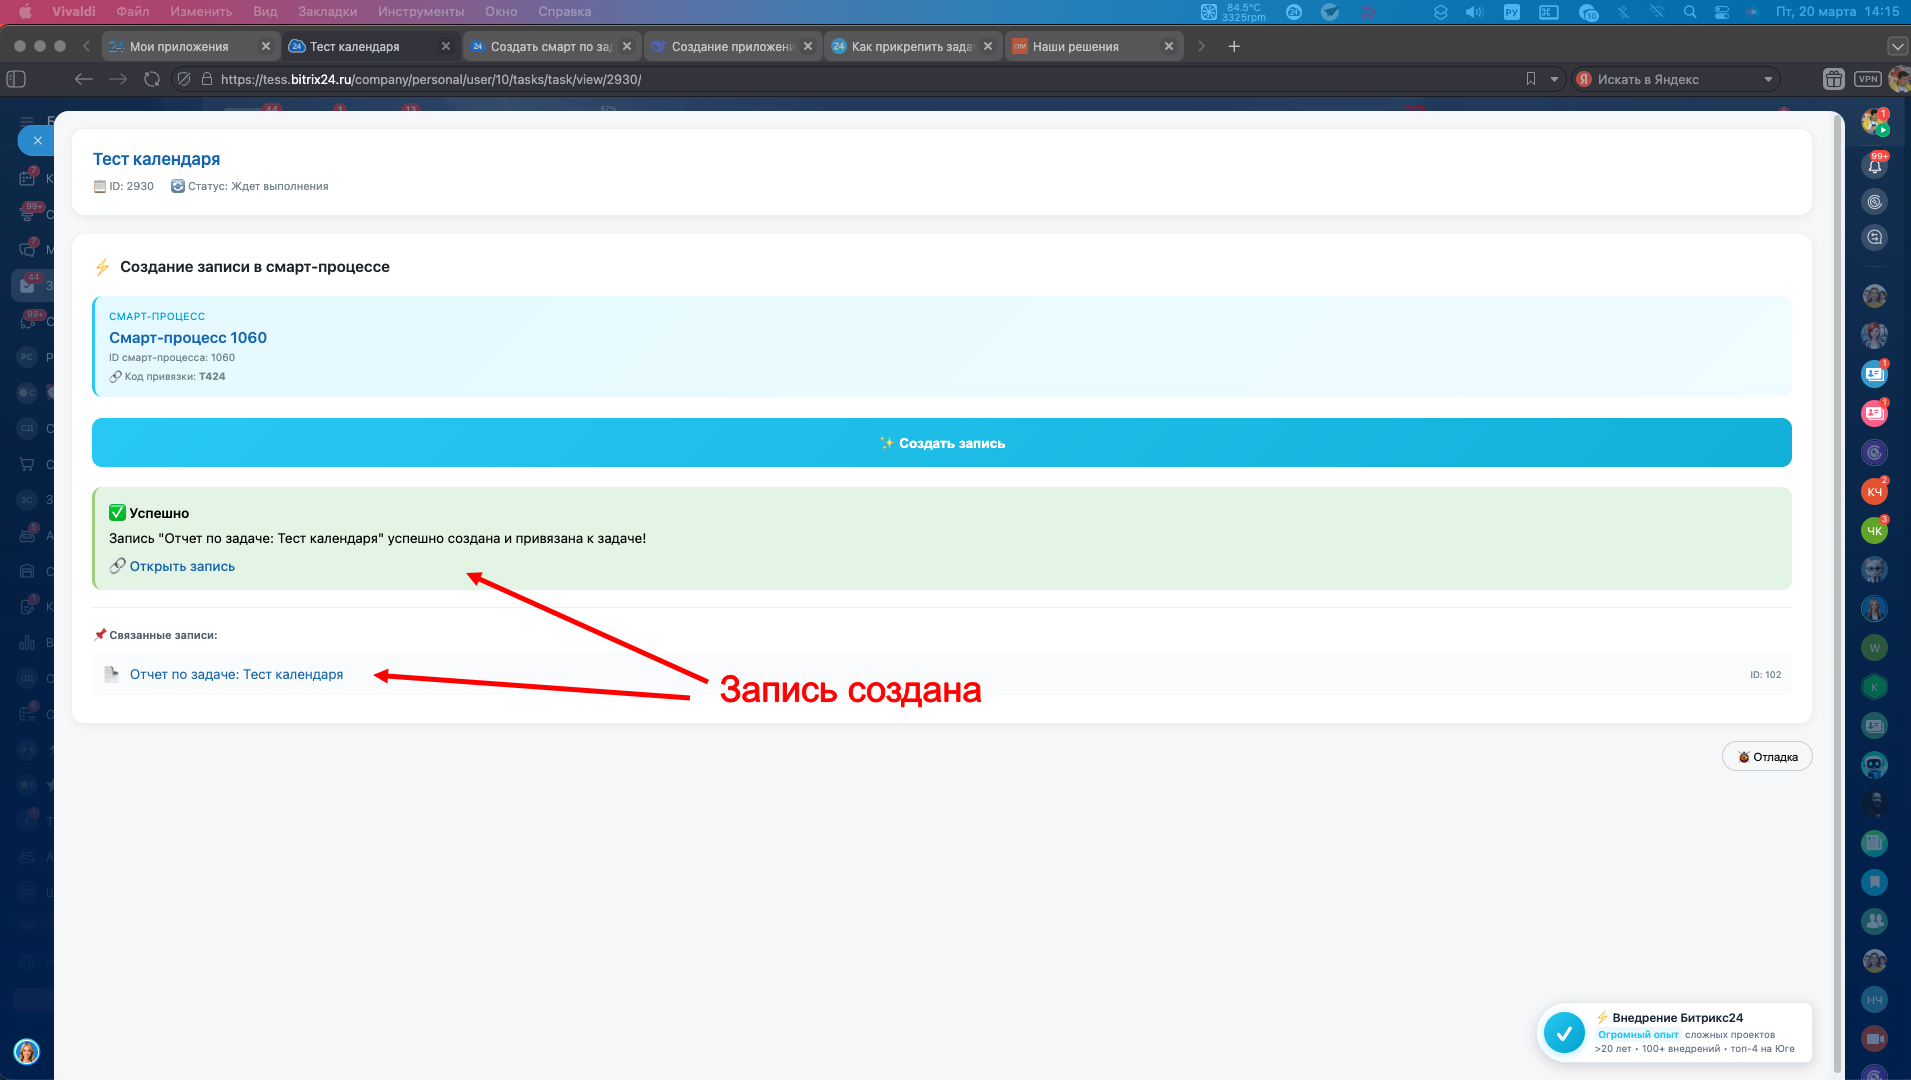Go forward to the next page
The height and width of the screenshot is (1080, 1911).
pyautogui.click(x=118, y=79)
